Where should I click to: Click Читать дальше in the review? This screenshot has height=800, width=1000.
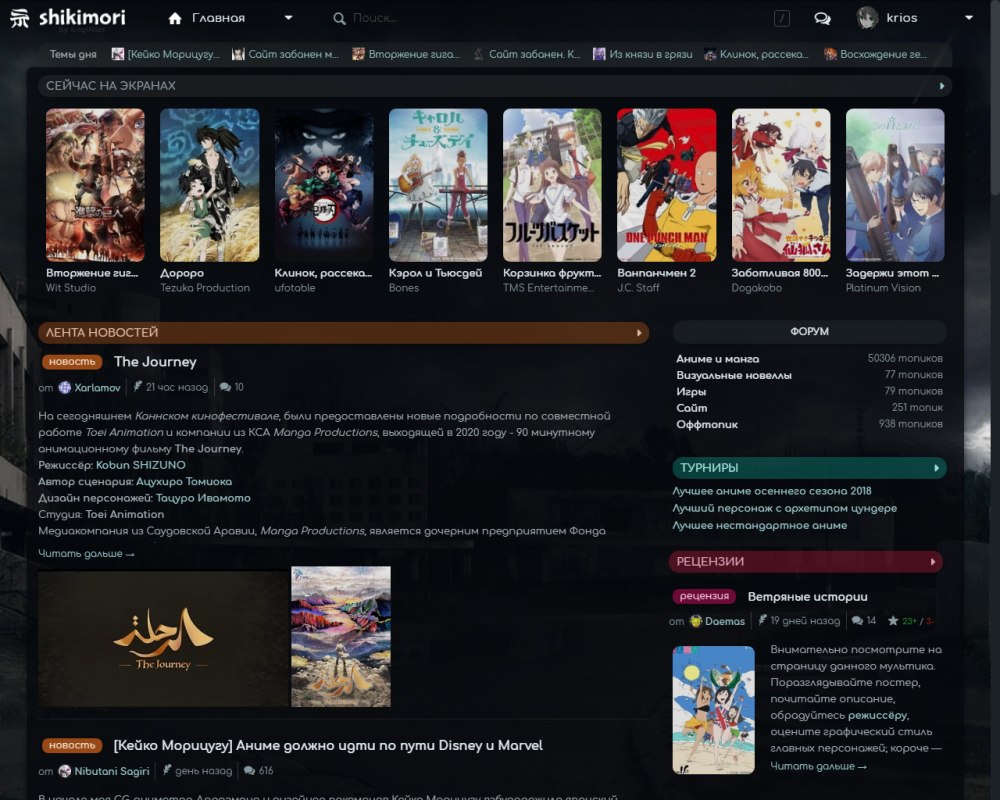click(818, 766)
